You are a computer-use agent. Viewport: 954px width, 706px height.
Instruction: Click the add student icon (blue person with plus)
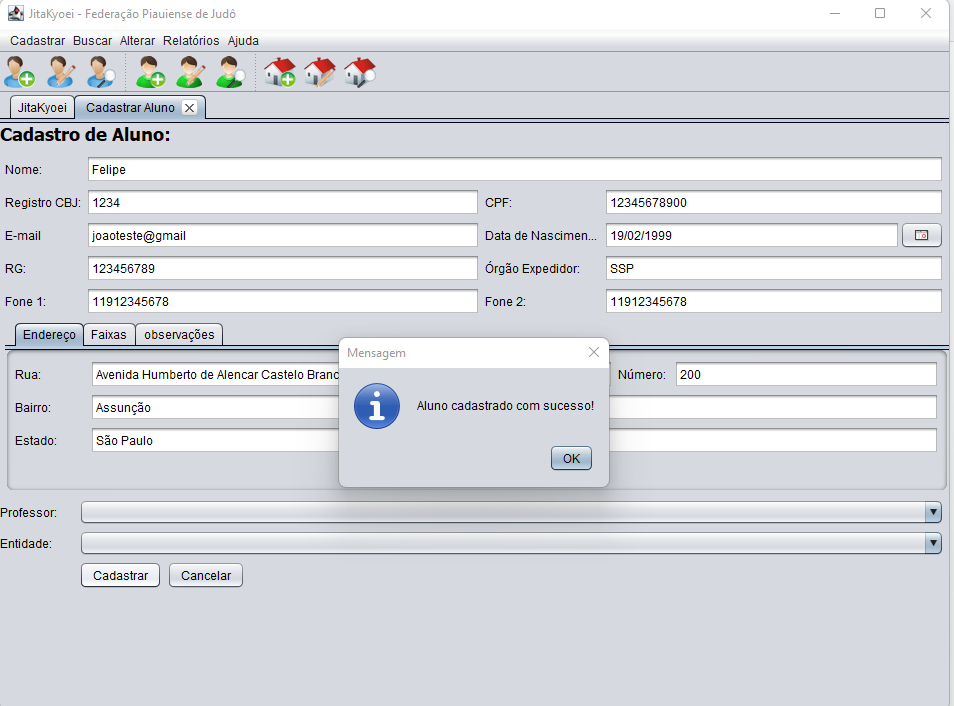click(19, 72)
